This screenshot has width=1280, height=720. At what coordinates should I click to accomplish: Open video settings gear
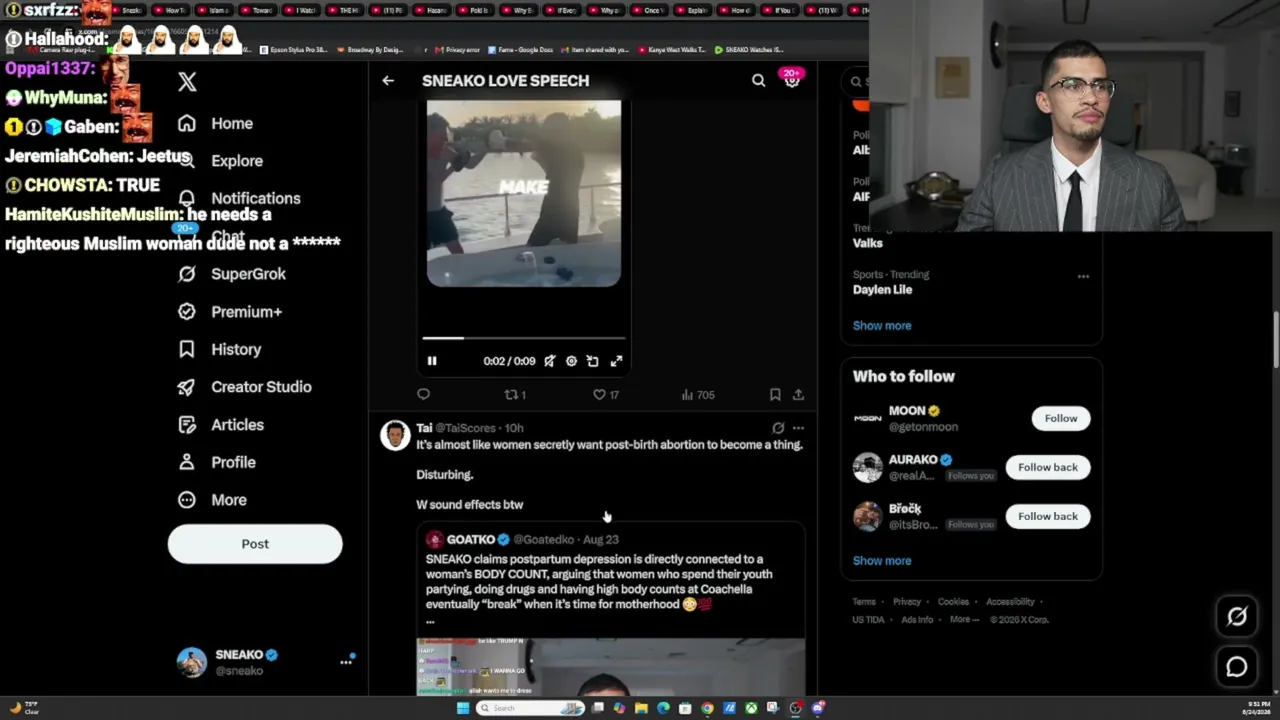(571, 361)
